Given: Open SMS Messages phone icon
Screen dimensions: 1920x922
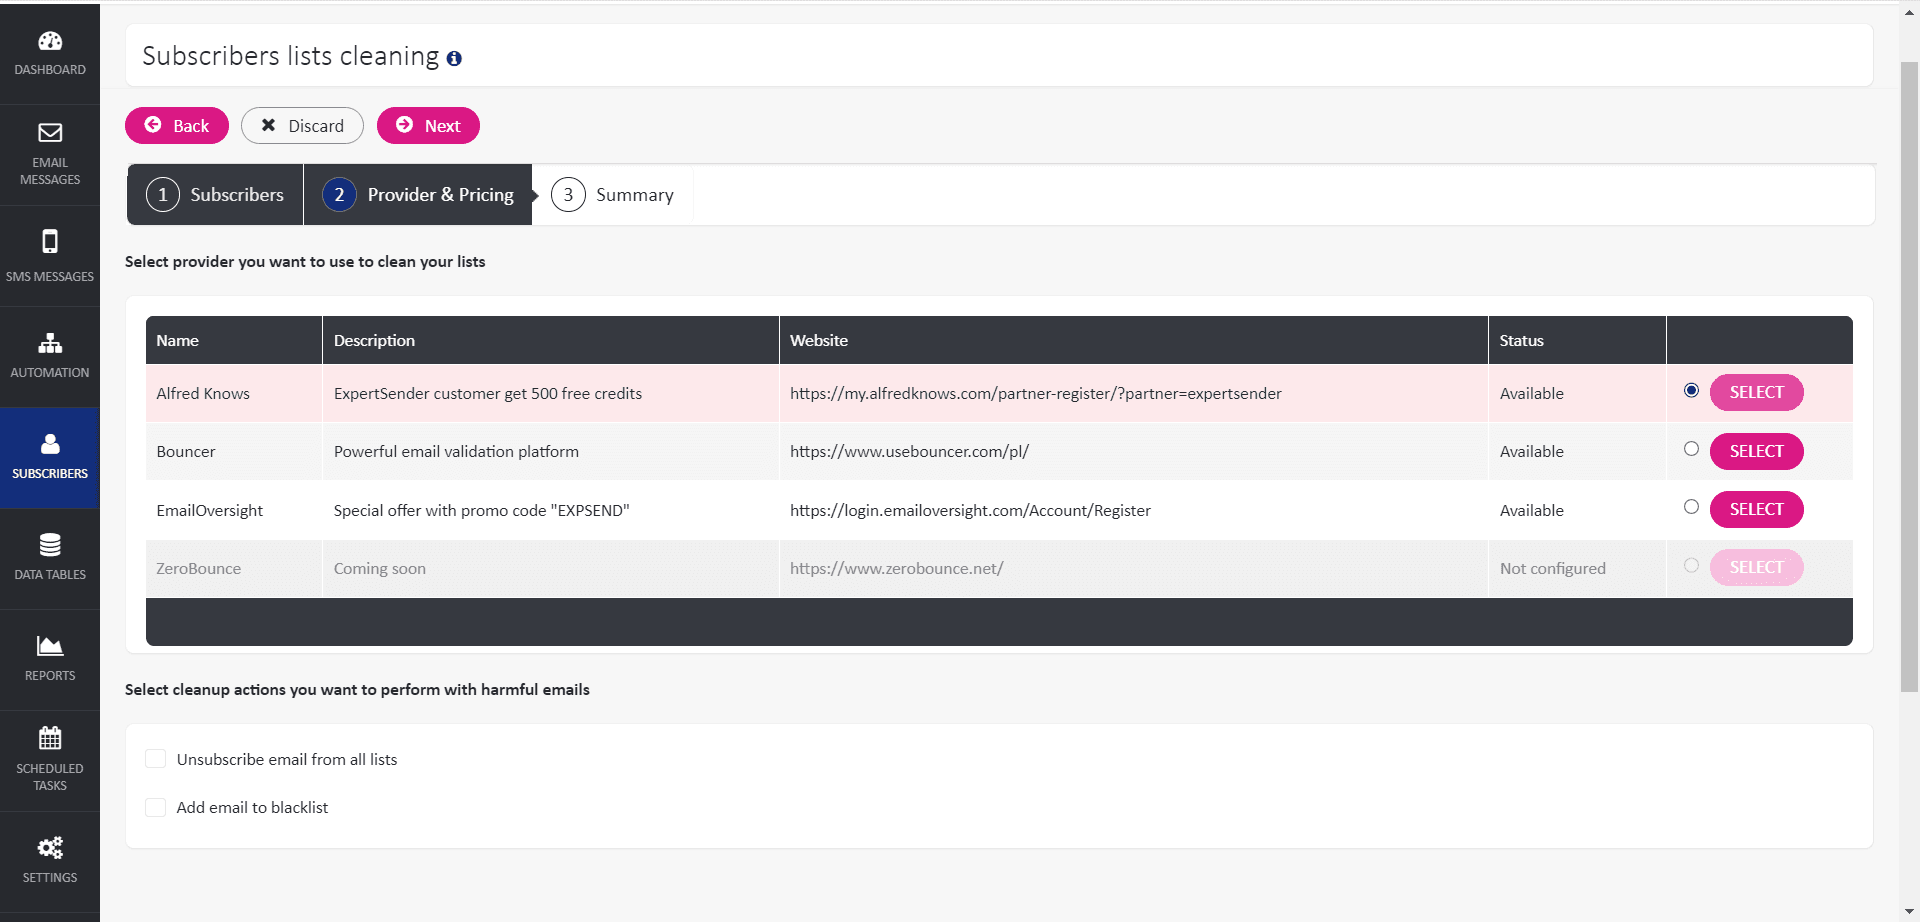Looking at the screenshot, I should [x=50, y=241].
